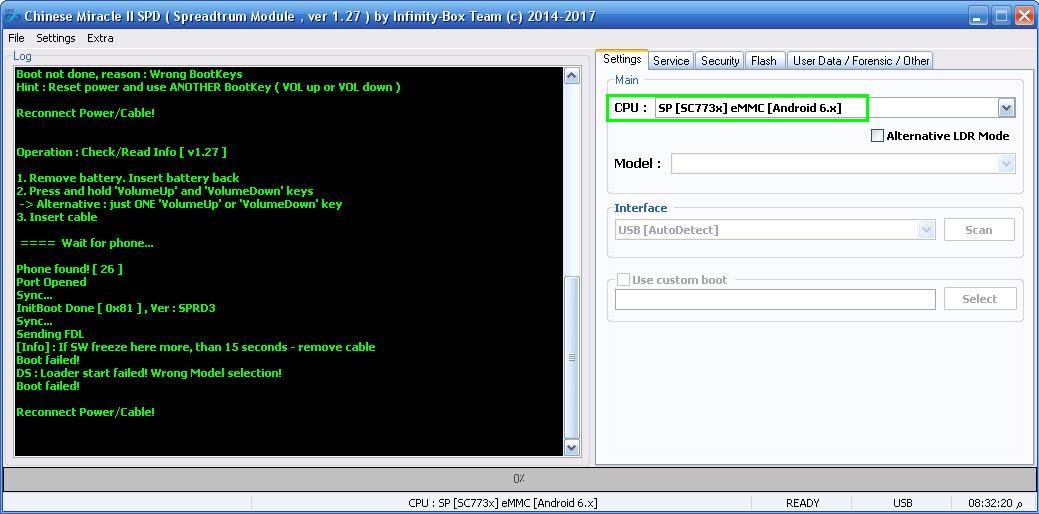1039x514 pixels.
Task: Switch to the Security tab
Action: pos(720,60)
